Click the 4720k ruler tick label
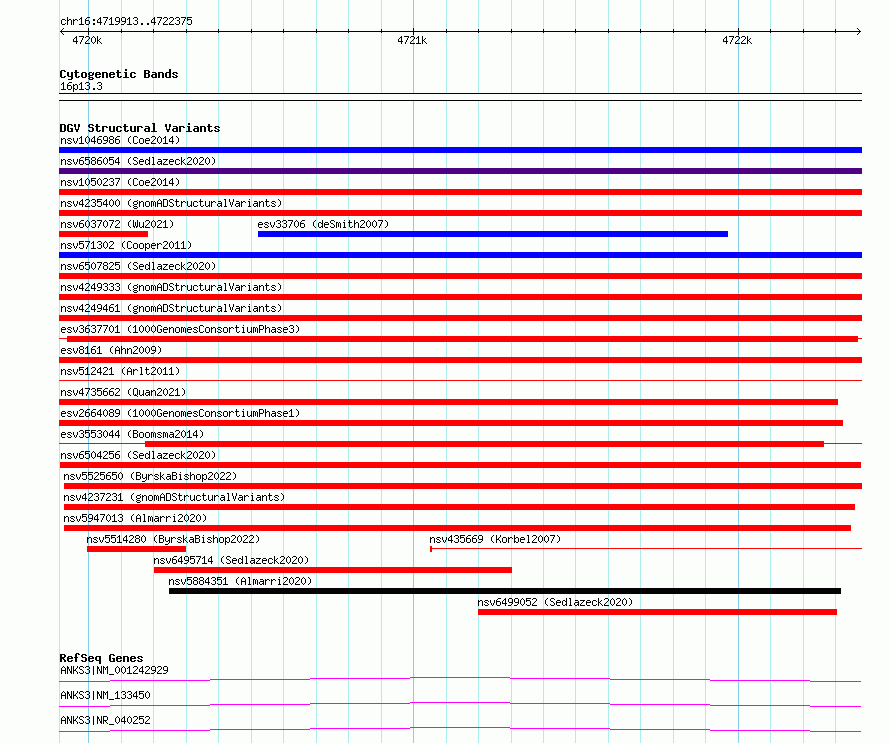 click(87, 40)
